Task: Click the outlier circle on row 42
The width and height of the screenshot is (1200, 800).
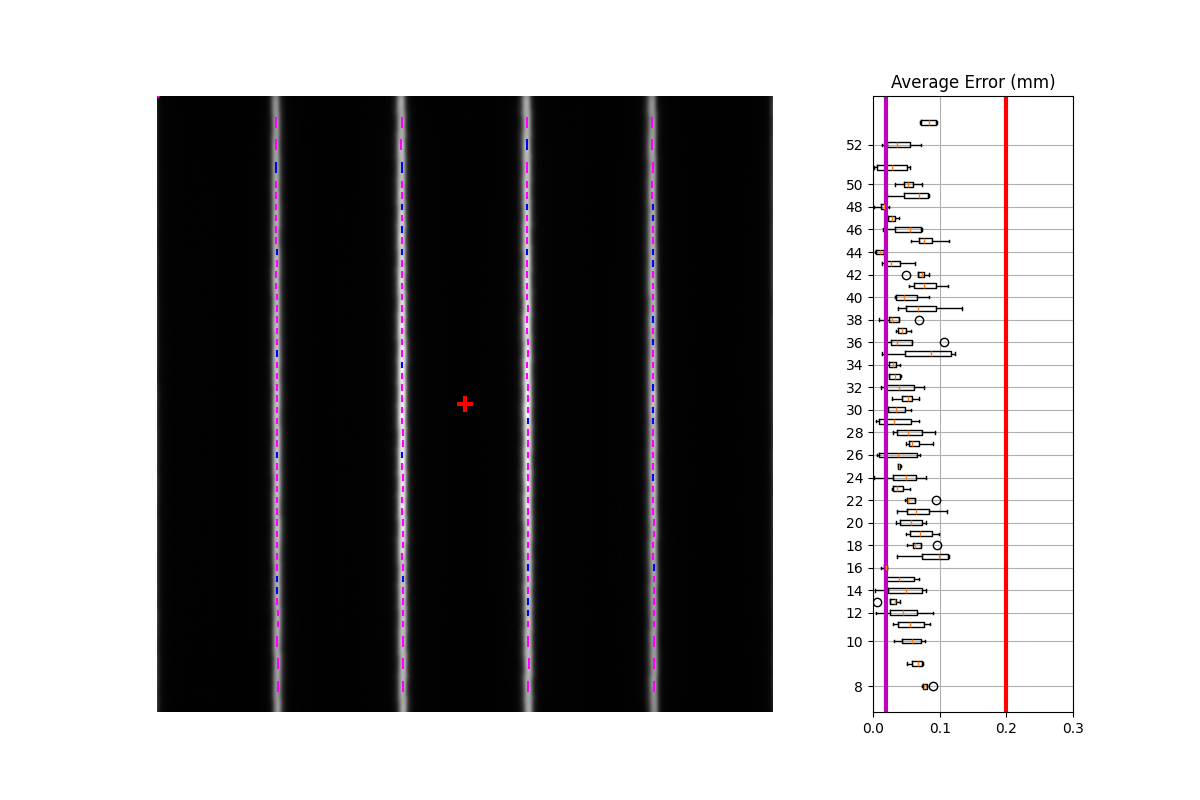Action: coord(906,275)
